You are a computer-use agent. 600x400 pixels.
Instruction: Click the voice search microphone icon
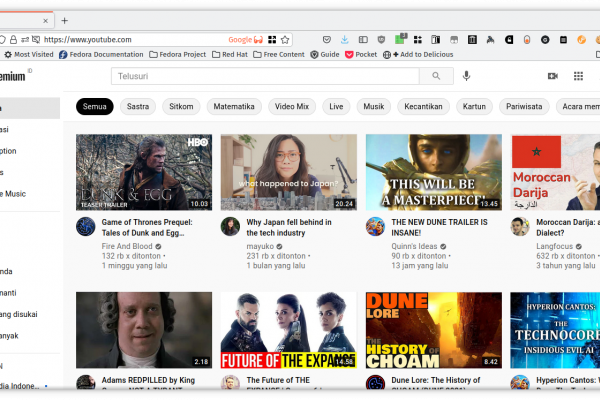(466, 76)
